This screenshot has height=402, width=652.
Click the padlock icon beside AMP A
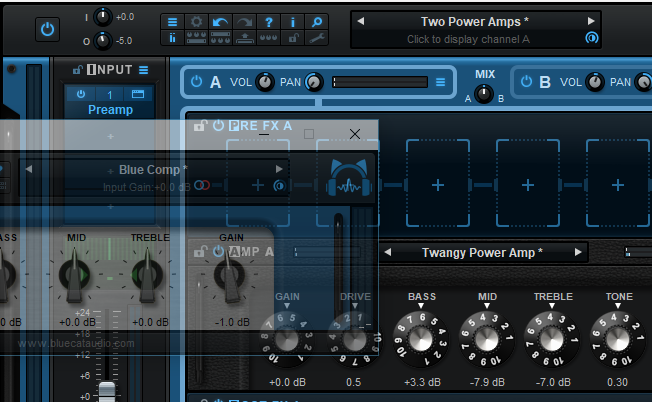[x=201, y=252]
